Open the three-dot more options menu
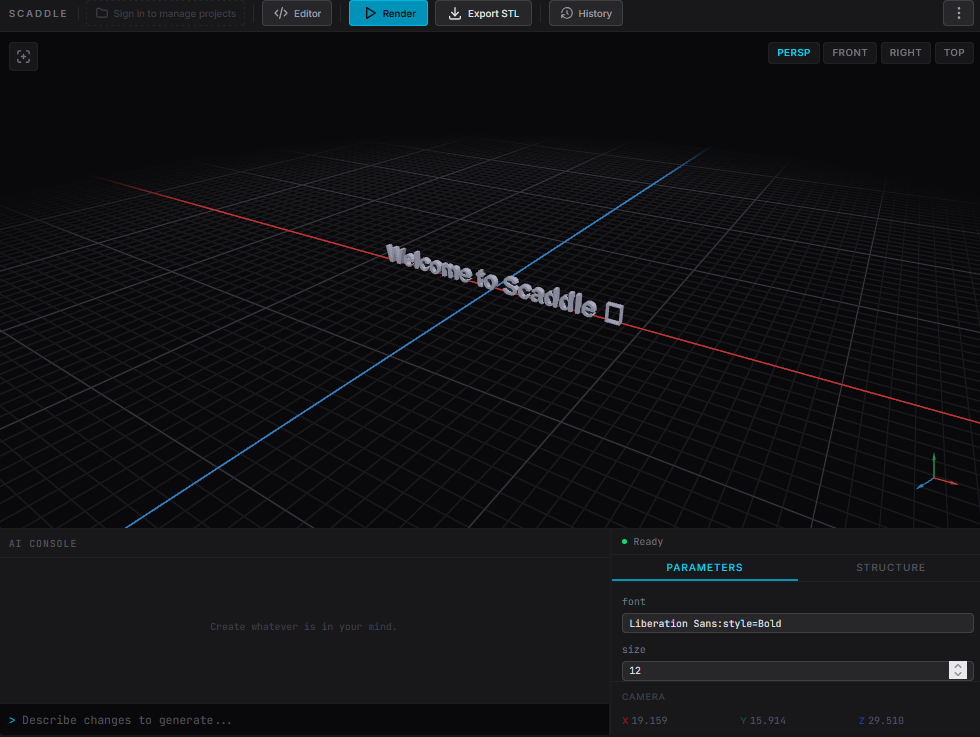Viewport: 980px width, 737px height. [x=958, y=13]
